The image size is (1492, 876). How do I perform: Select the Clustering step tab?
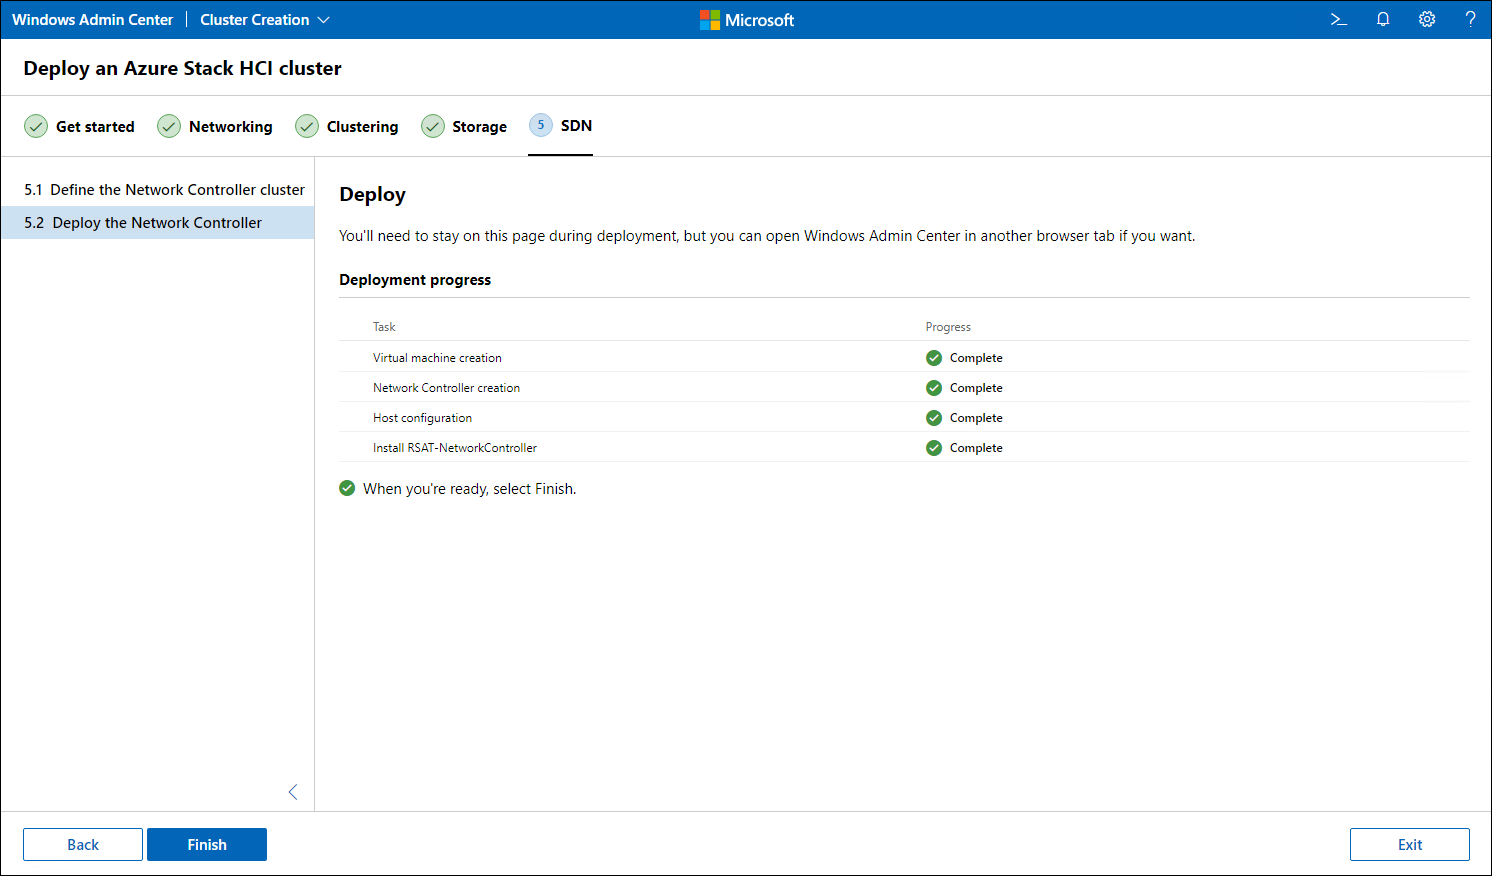click(347, 126)
